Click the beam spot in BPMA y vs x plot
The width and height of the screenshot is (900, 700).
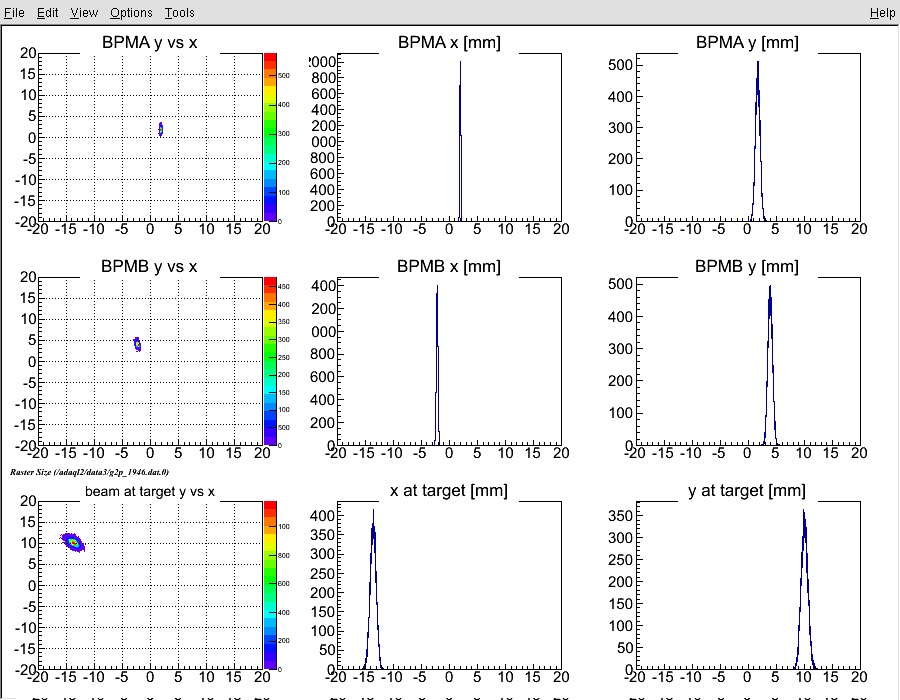[x=161, y=130]
